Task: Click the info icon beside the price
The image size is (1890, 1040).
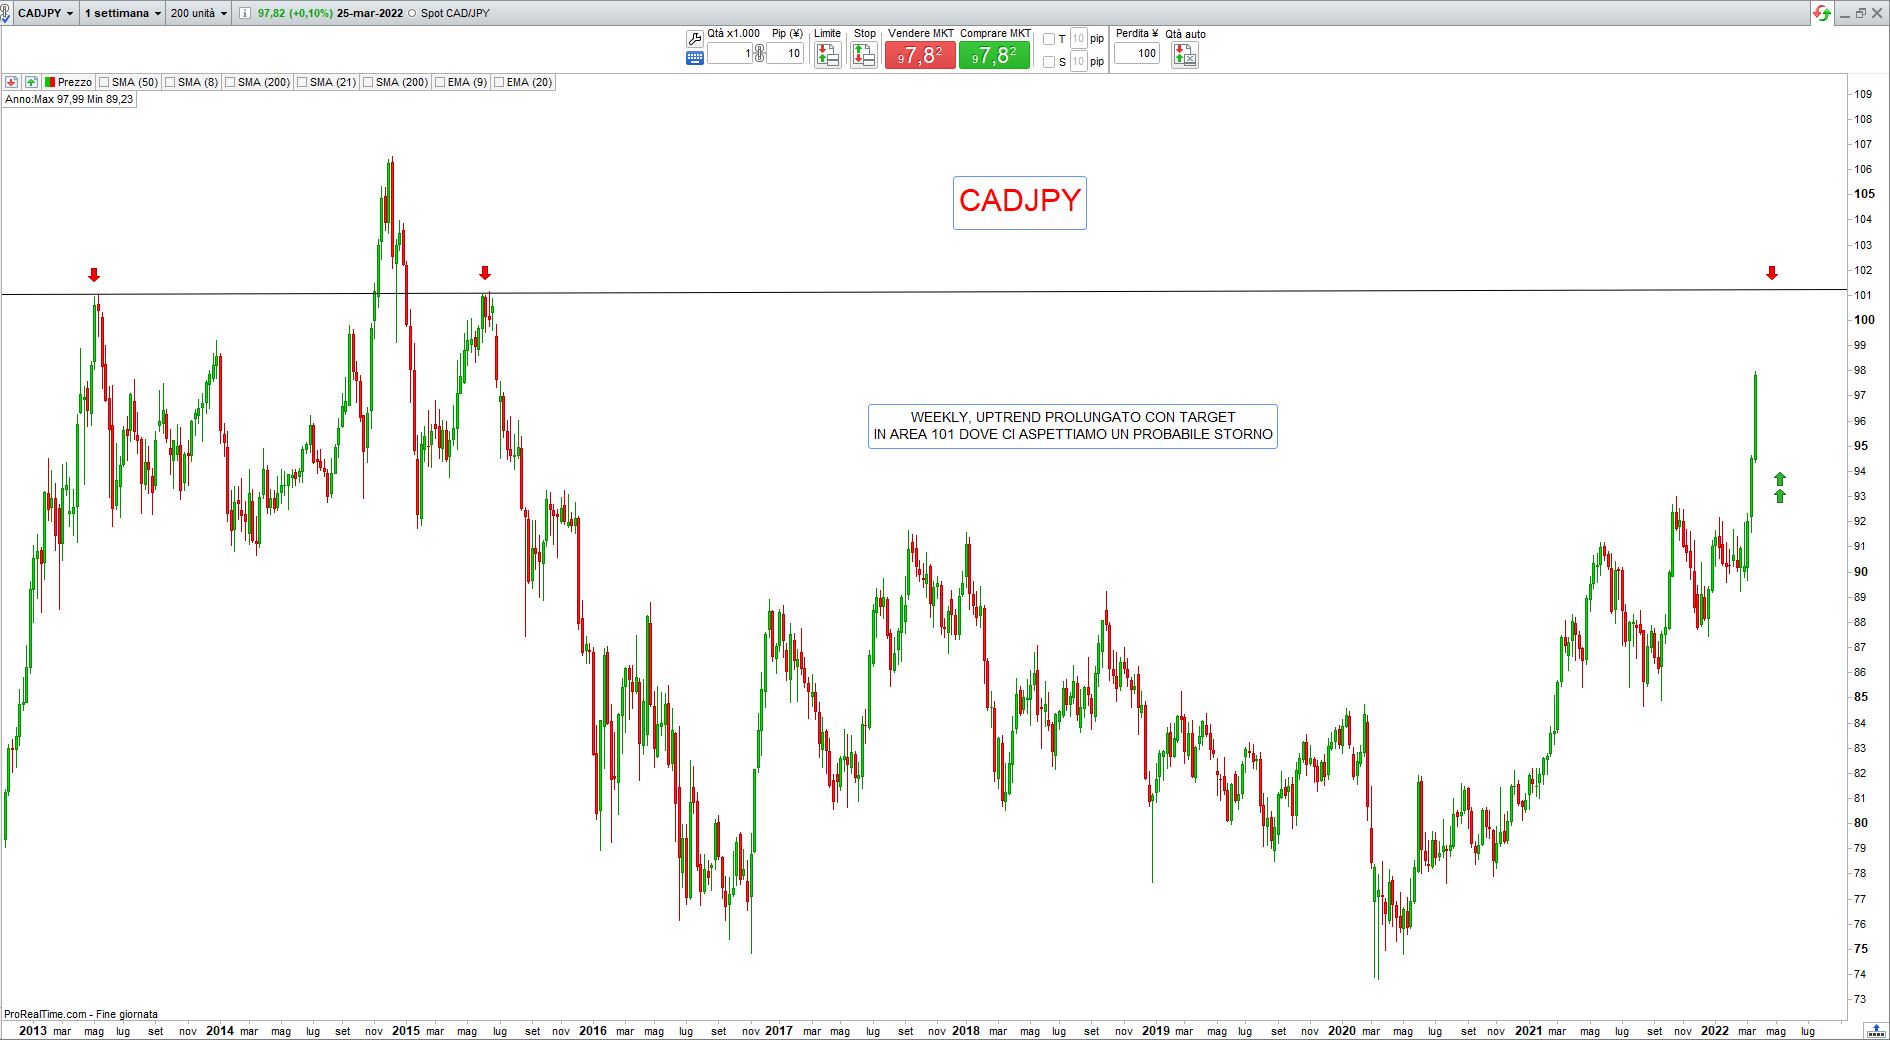Action: [x=245, y=13]
